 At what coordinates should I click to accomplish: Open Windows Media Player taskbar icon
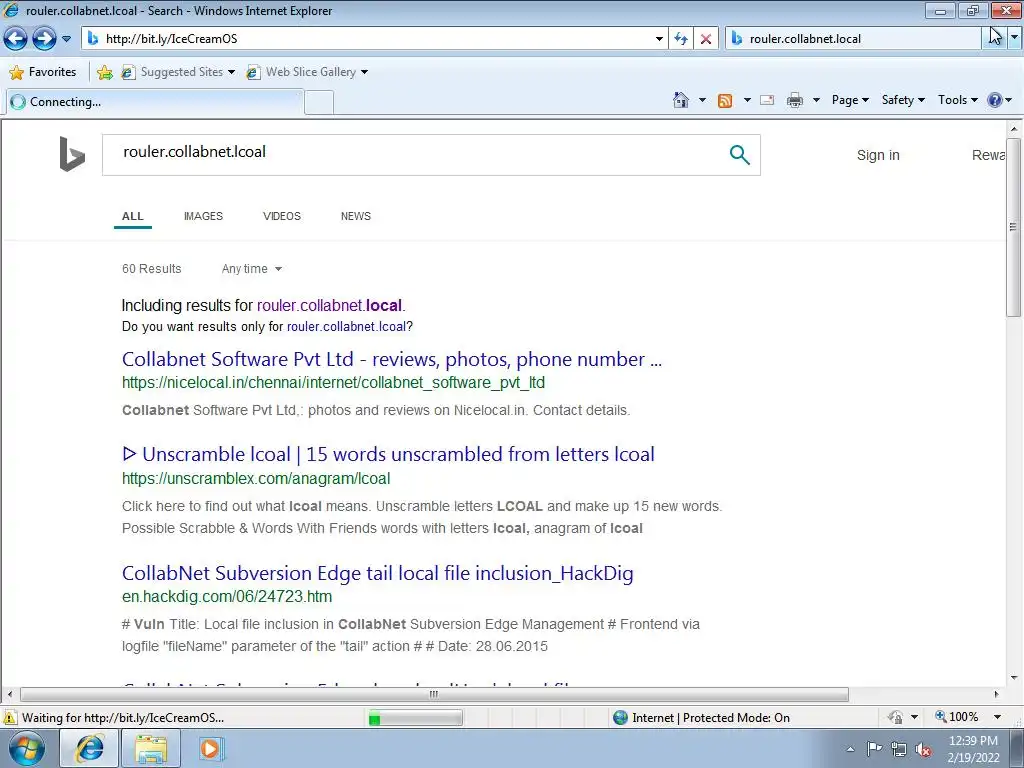point(210,749)
